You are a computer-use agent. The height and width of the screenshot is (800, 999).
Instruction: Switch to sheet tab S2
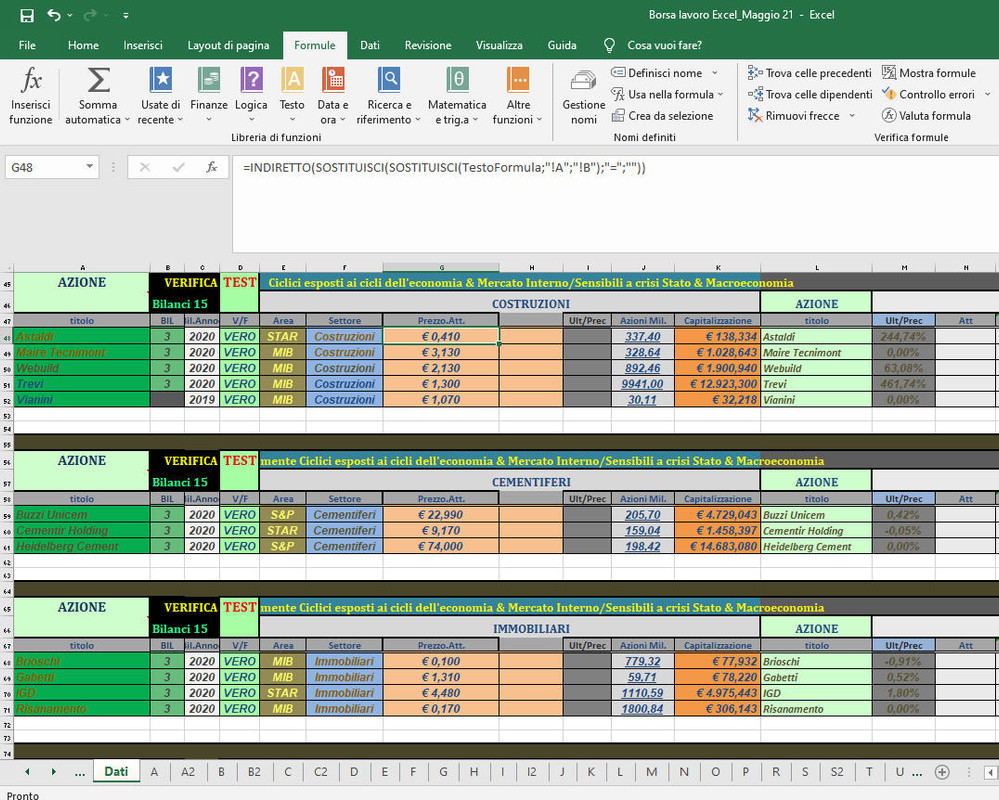pos(837,772)
